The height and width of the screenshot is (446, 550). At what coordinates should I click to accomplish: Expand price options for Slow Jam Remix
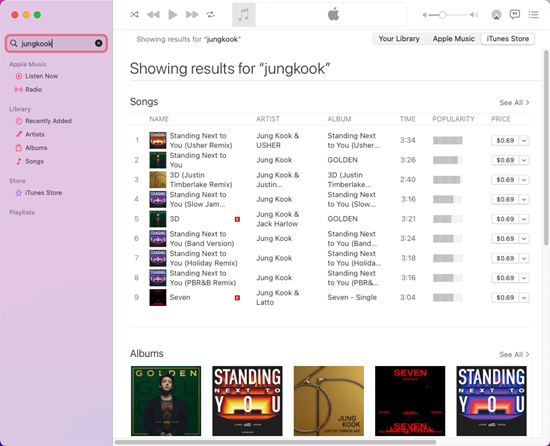click(524, 200)
